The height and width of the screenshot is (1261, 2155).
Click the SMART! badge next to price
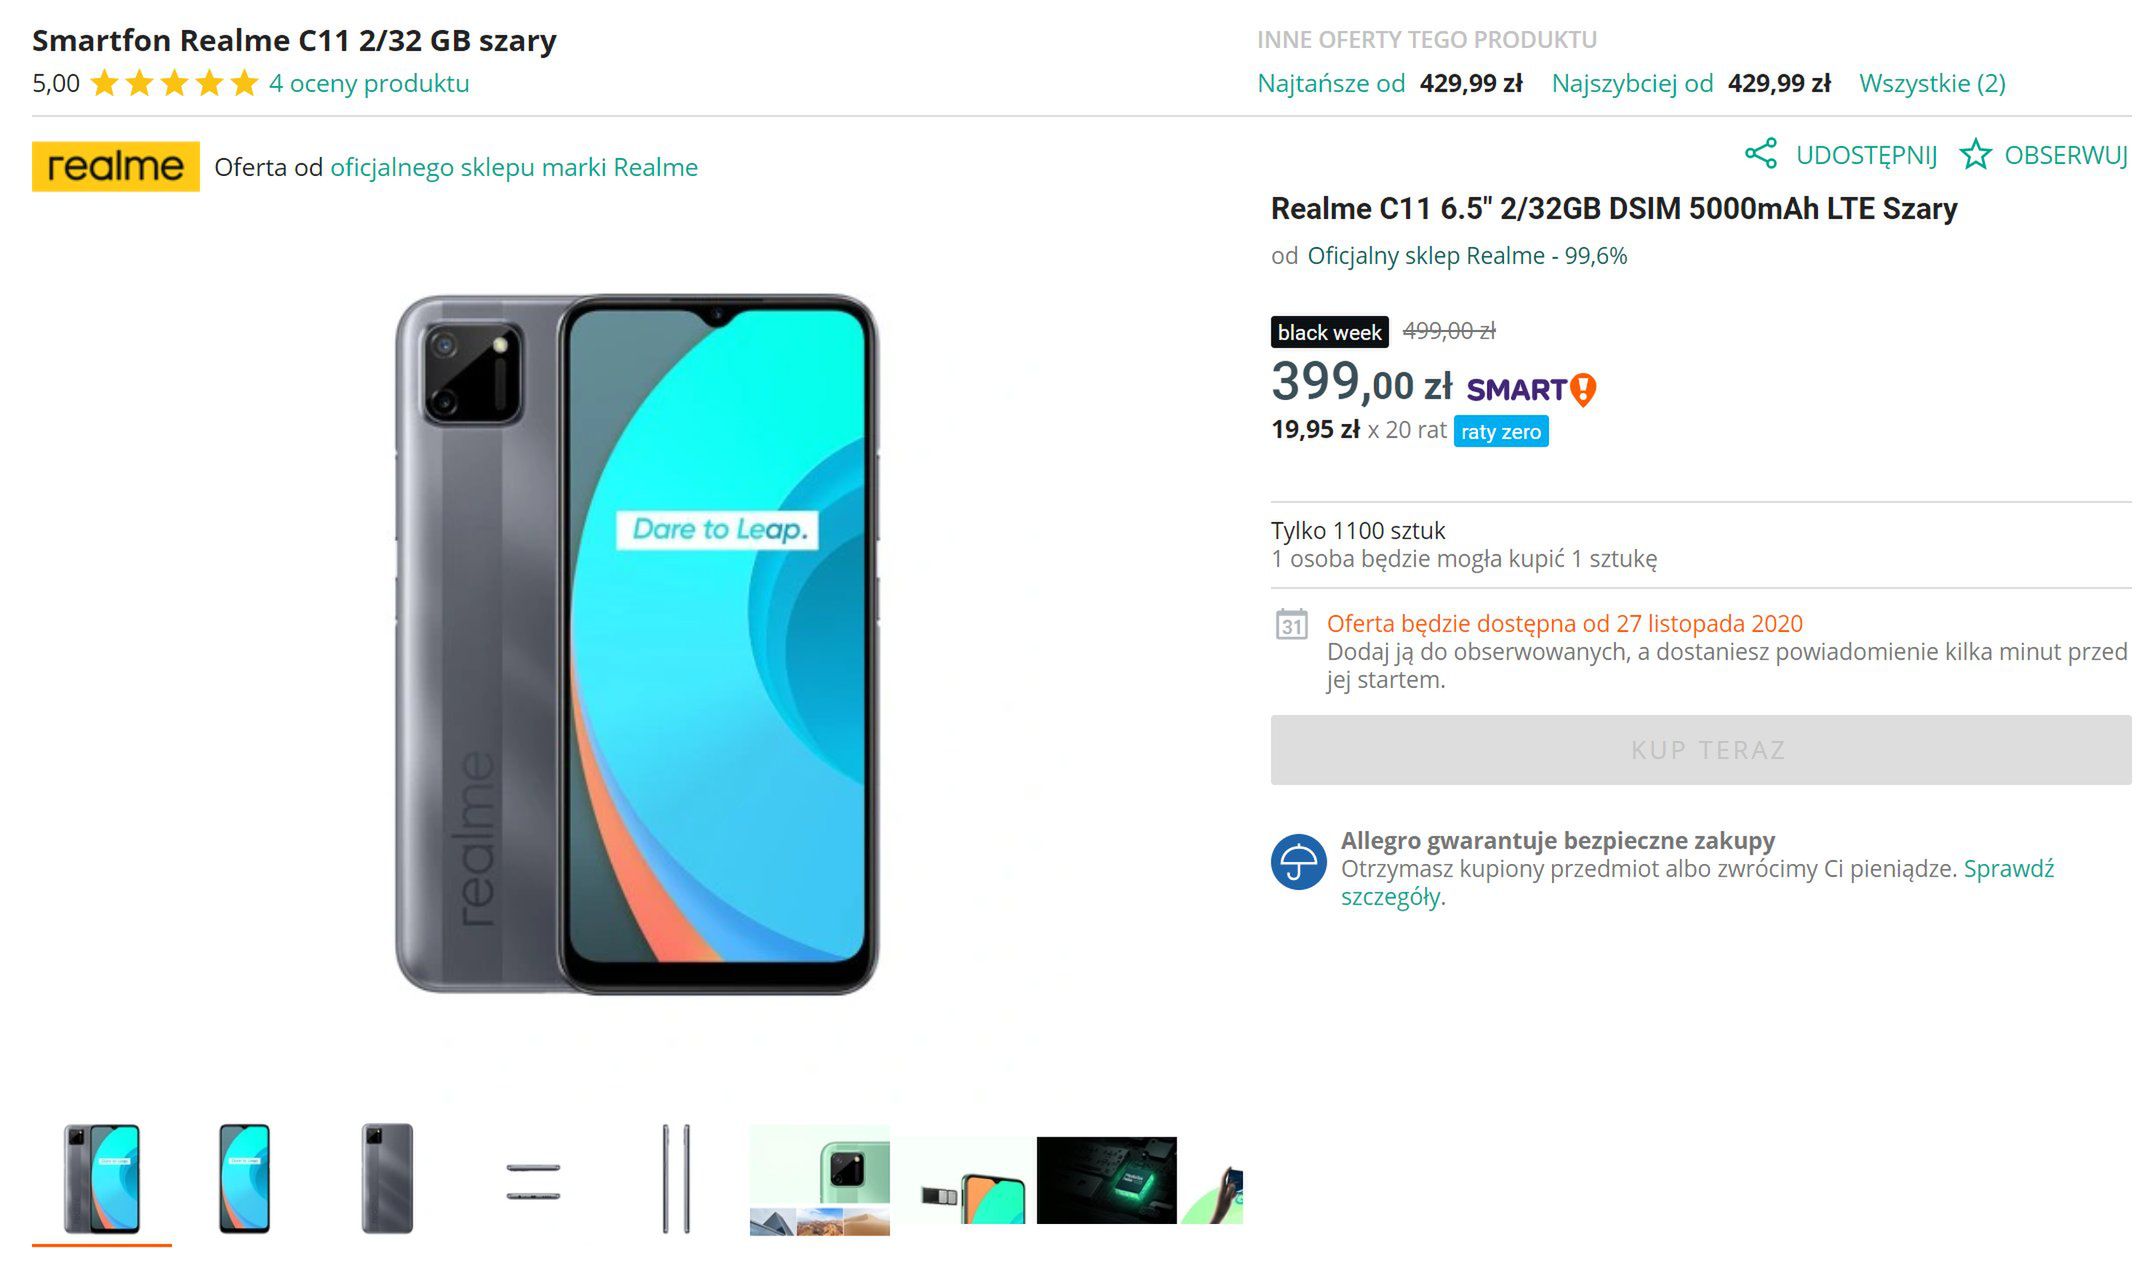(x=1531, y=389)
